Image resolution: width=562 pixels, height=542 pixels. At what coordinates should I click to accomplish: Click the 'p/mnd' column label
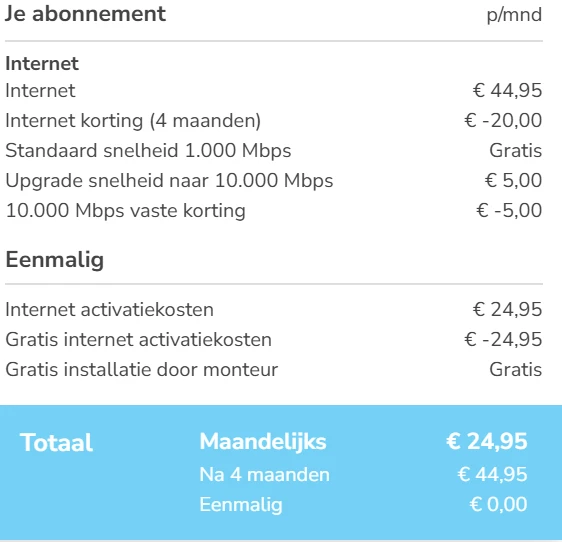pos(514,15)
